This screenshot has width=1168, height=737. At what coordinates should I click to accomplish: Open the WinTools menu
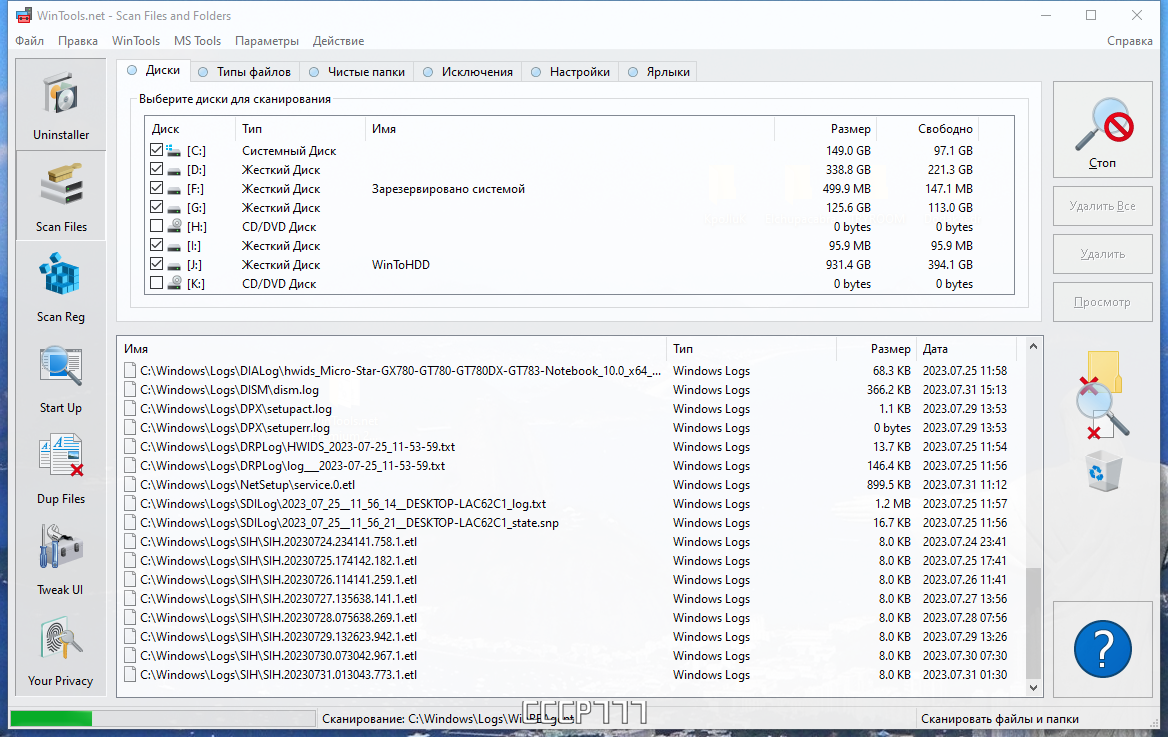point(136,41)
